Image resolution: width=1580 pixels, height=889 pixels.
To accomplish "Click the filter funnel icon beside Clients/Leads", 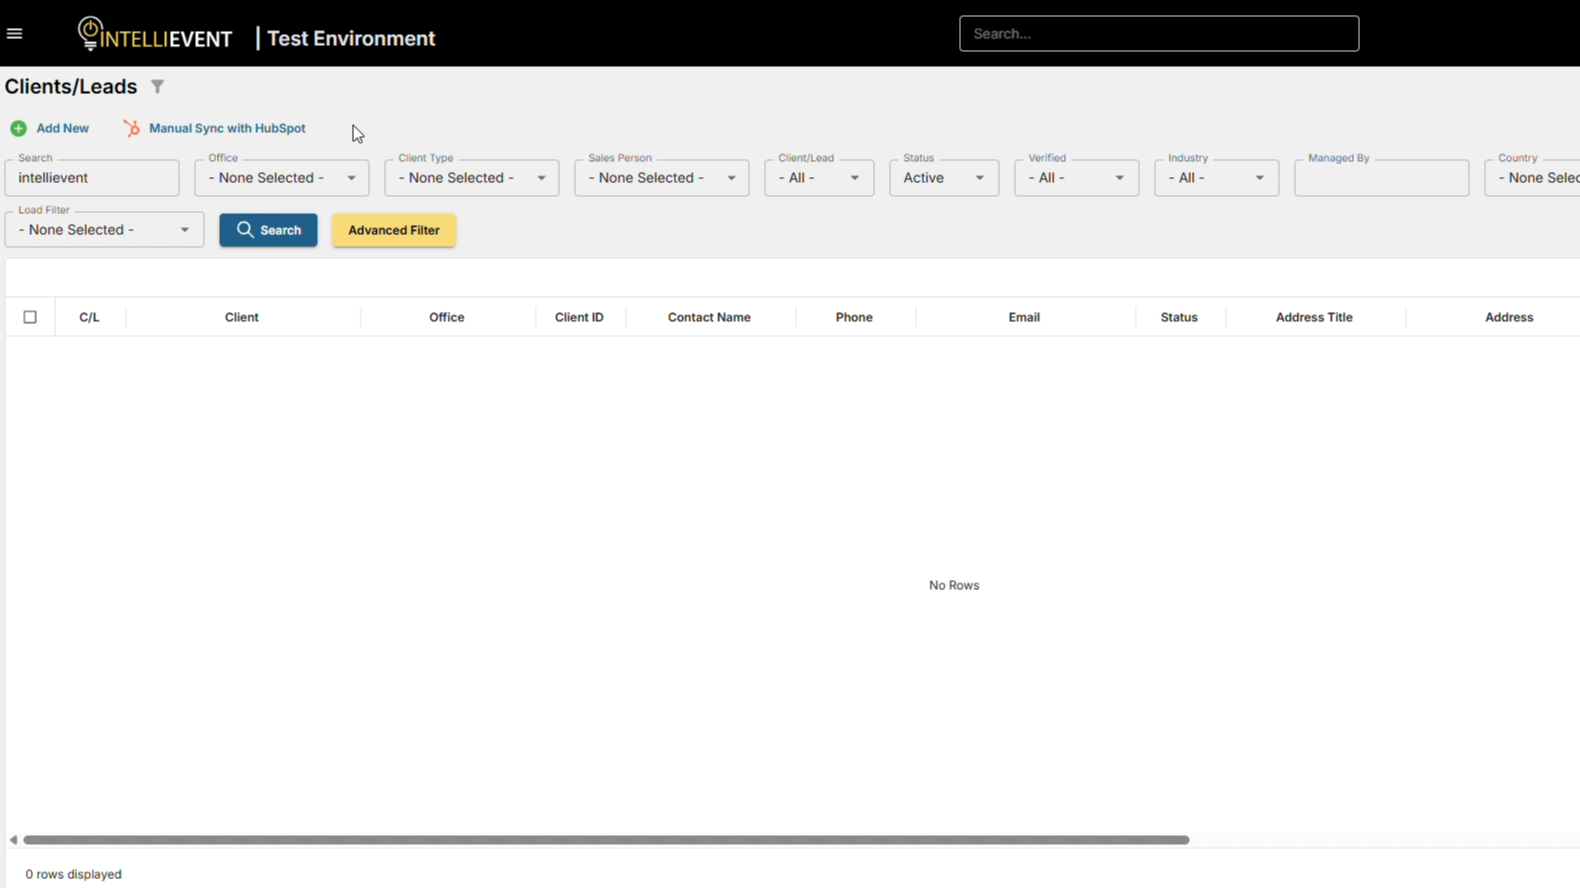I will coord(157,87).
